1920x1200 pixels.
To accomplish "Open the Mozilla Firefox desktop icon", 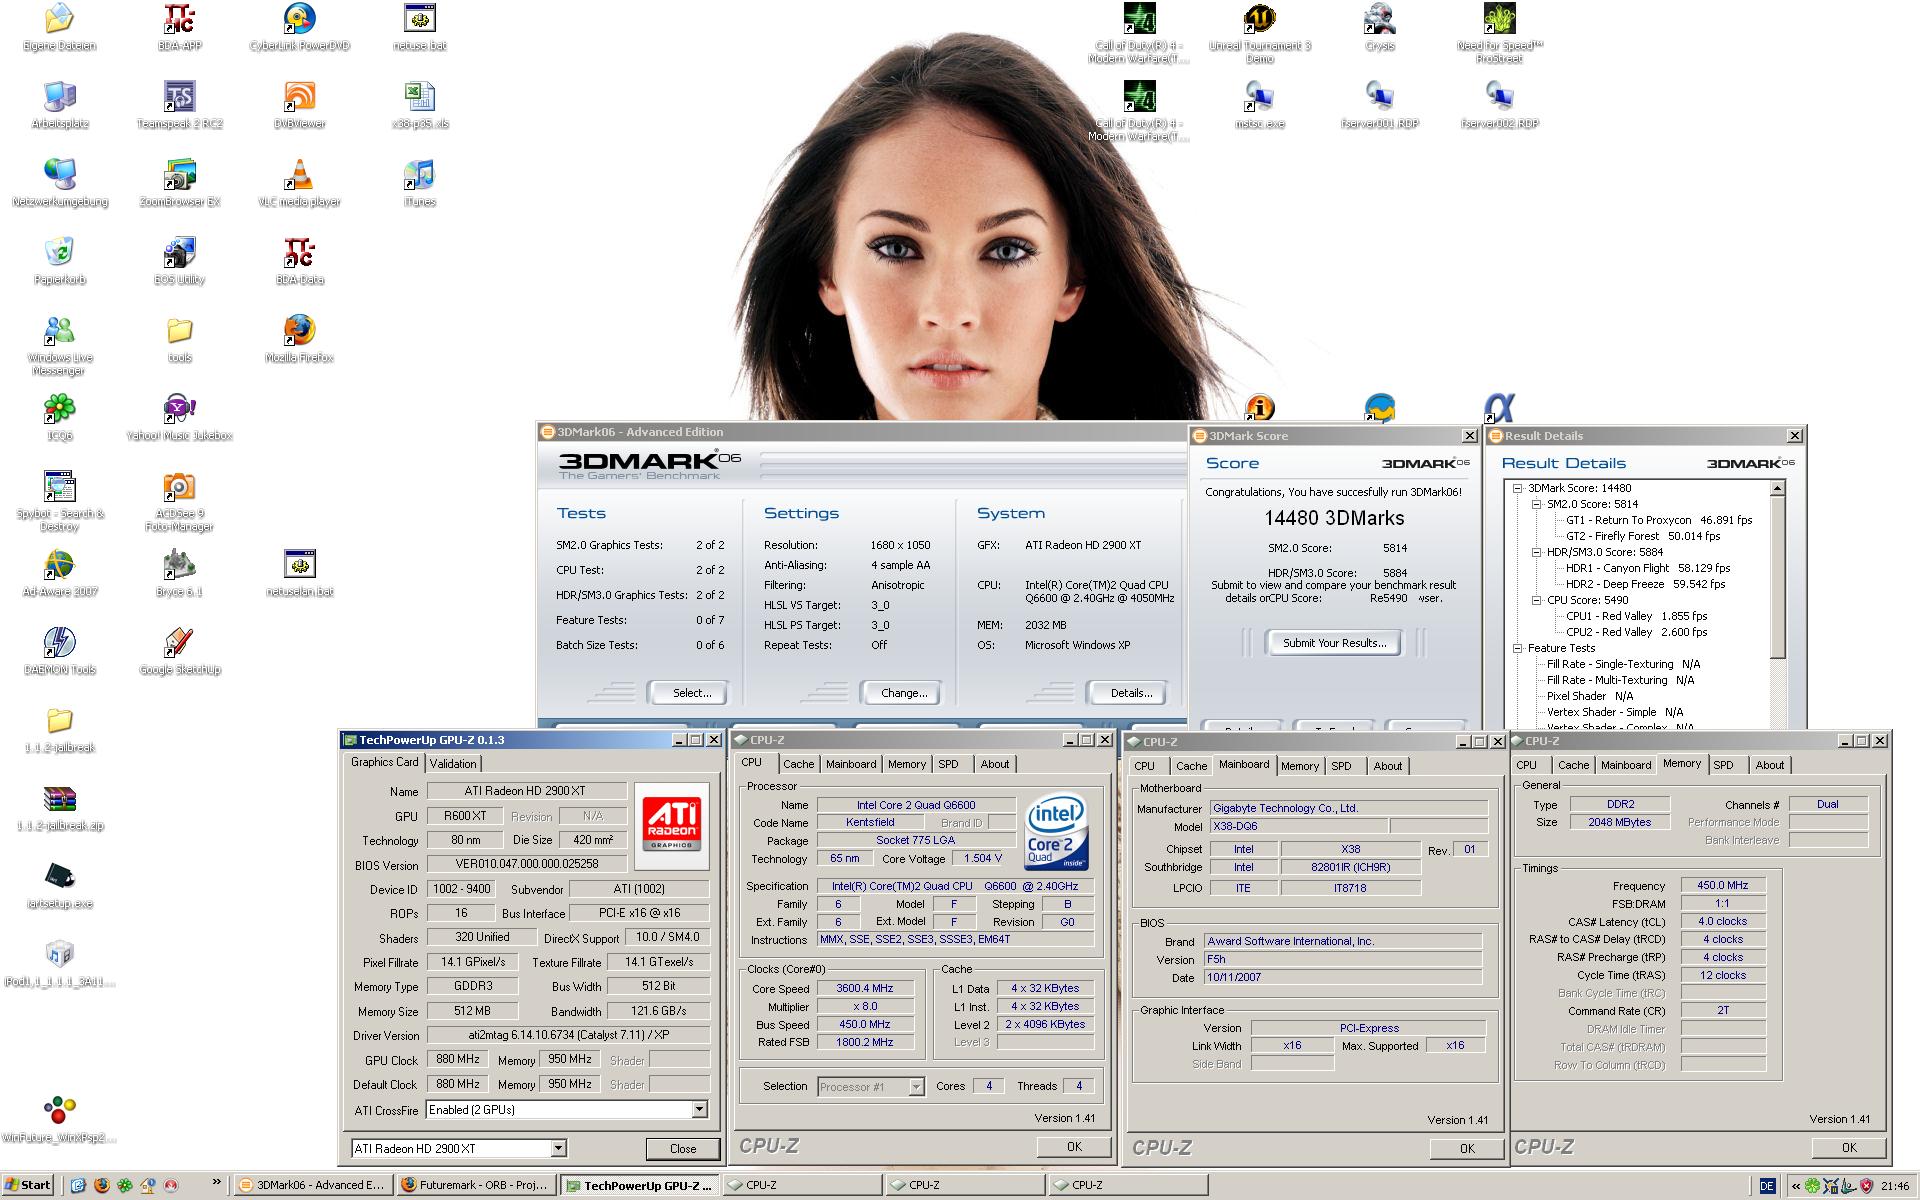I will (x=299, y=339).
